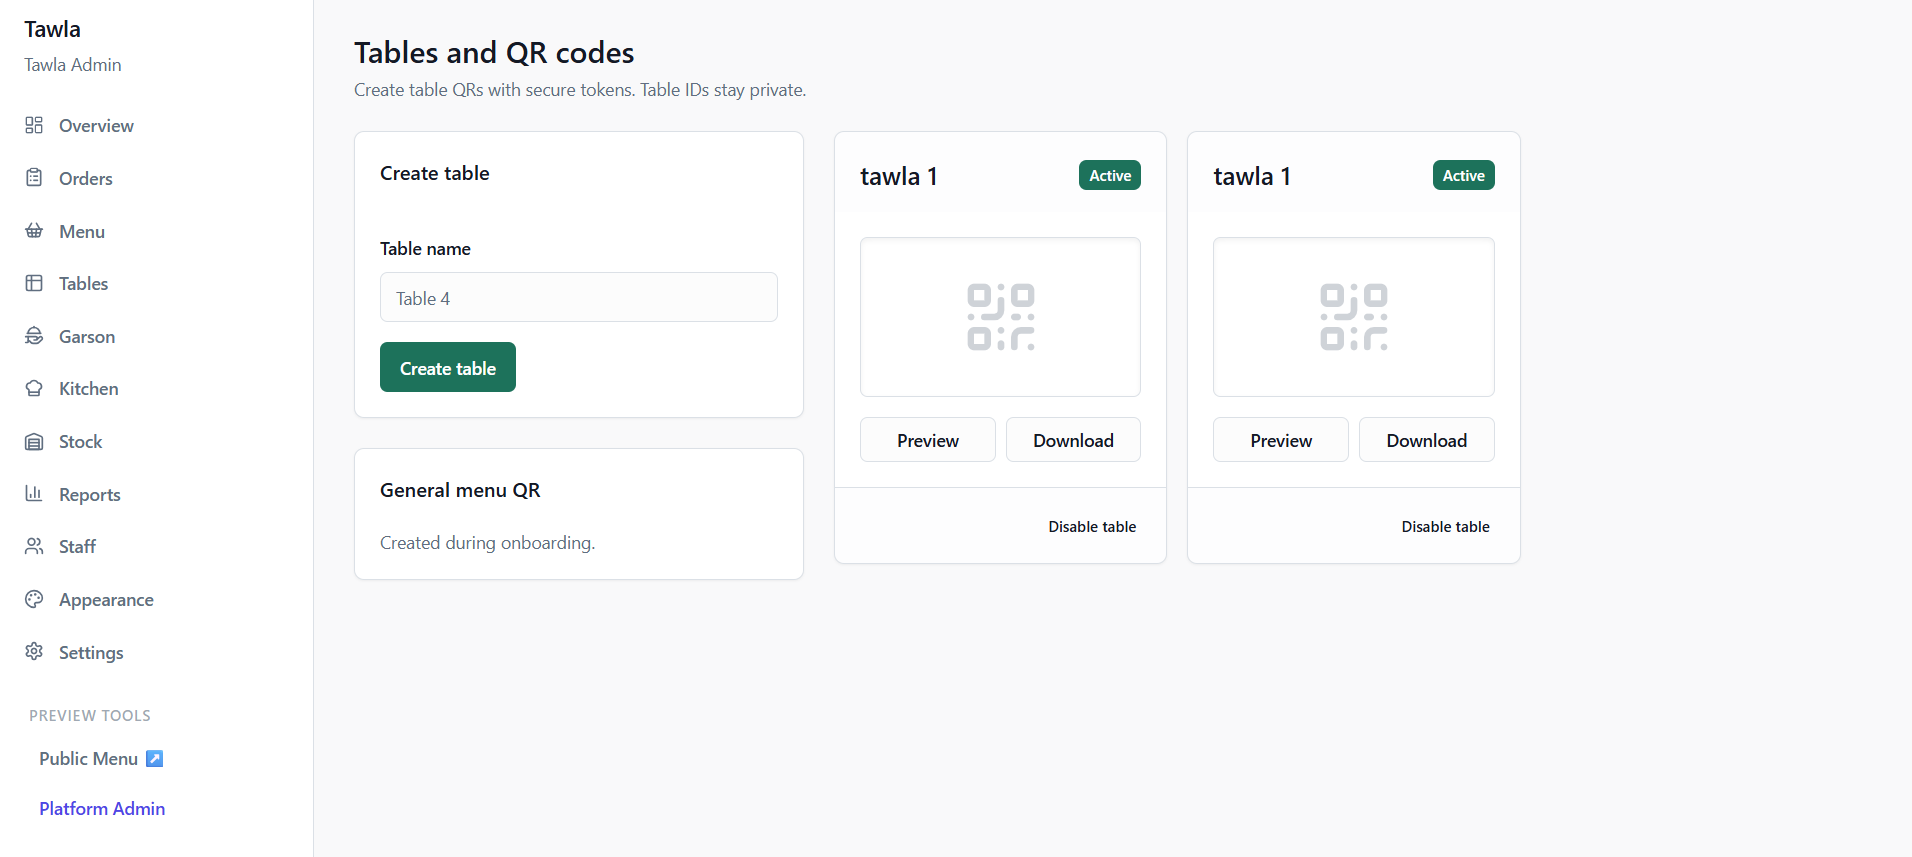
Task: Click the Tables grid icon in sidebar
Action: click(x=34, y=283)
